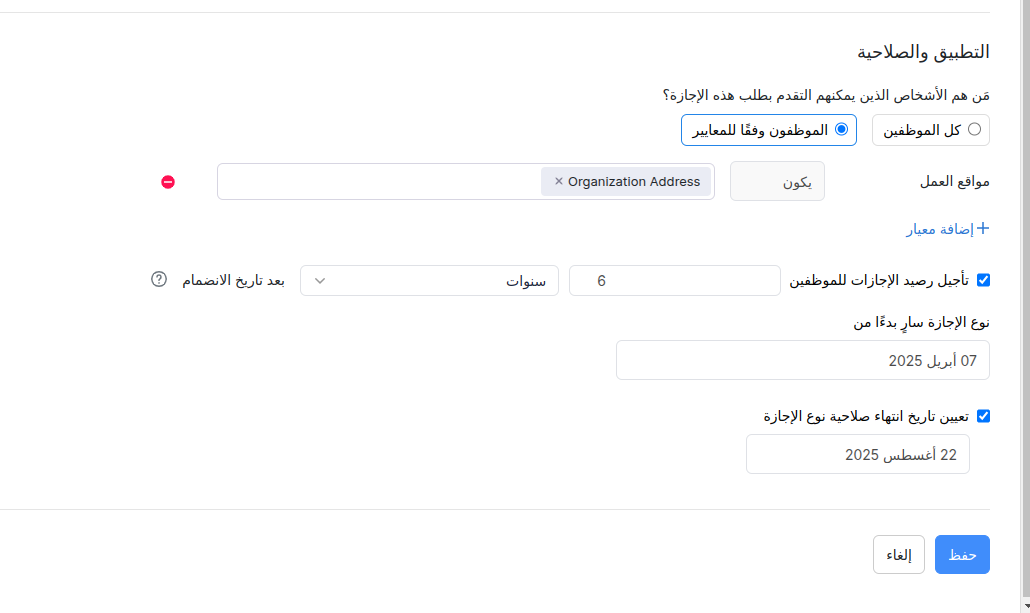The width and height of the screenshot is (1030, 613).
Task: Uncheck the تأجيل رصيد الإجازات للموظفين checkbox
Action: coord(983,281)
